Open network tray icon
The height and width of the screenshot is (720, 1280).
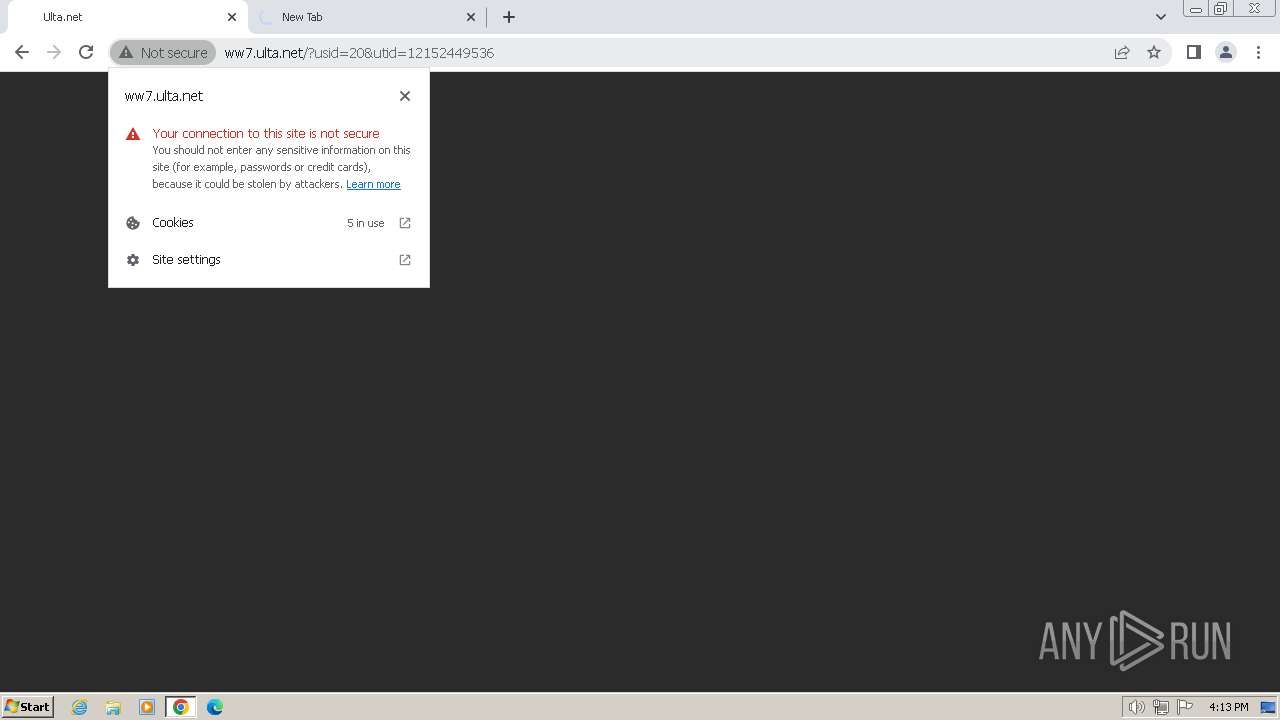pos(1160,707)
